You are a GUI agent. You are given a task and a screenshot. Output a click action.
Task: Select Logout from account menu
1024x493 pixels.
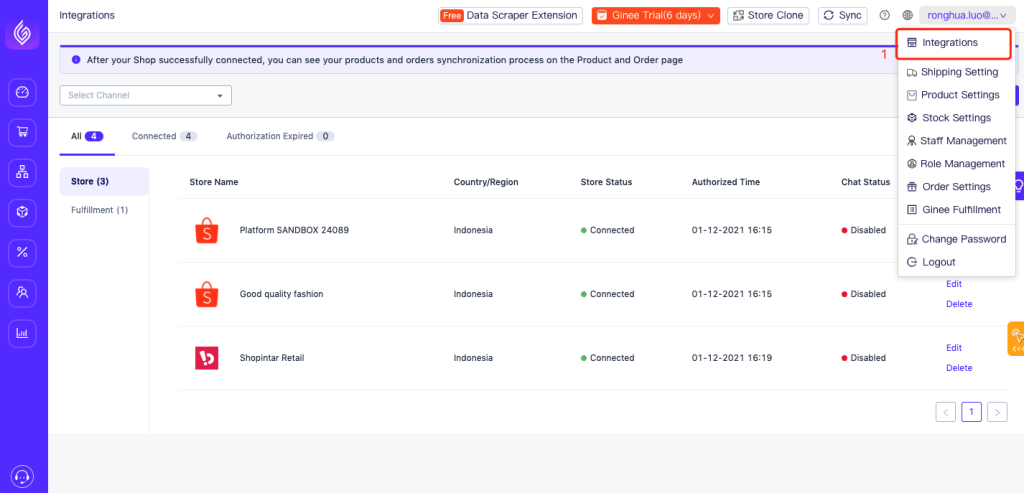point(957,262)
